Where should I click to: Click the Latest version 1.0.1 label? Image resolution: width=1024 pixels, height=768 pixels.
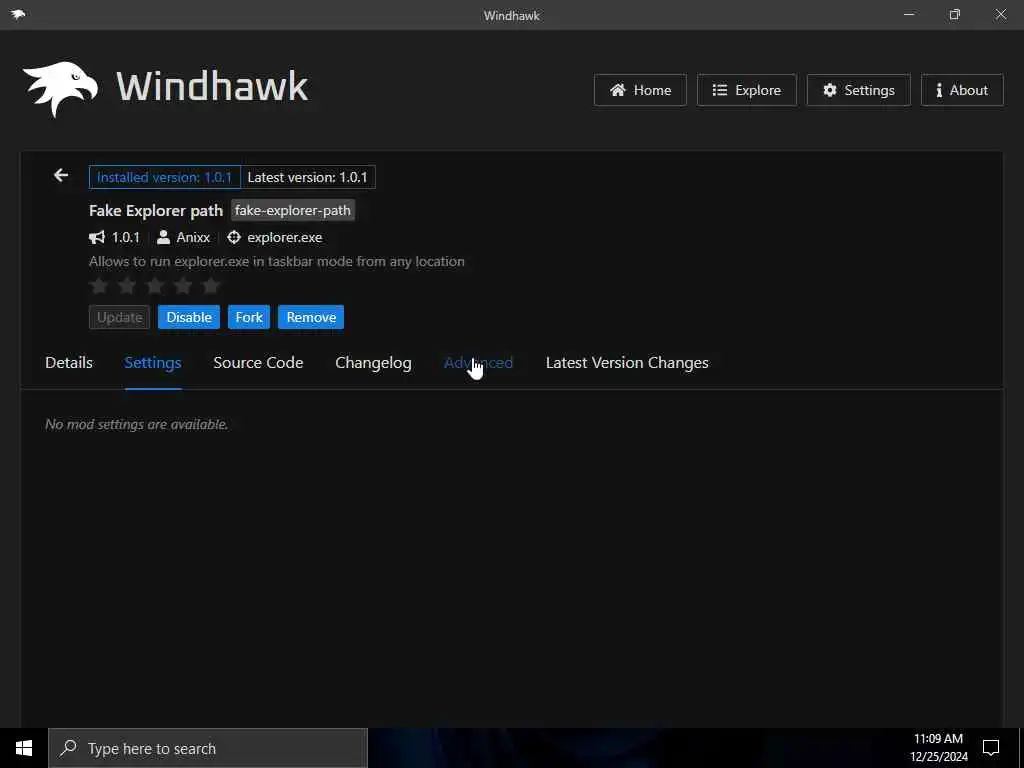click(x=308, y=177)
